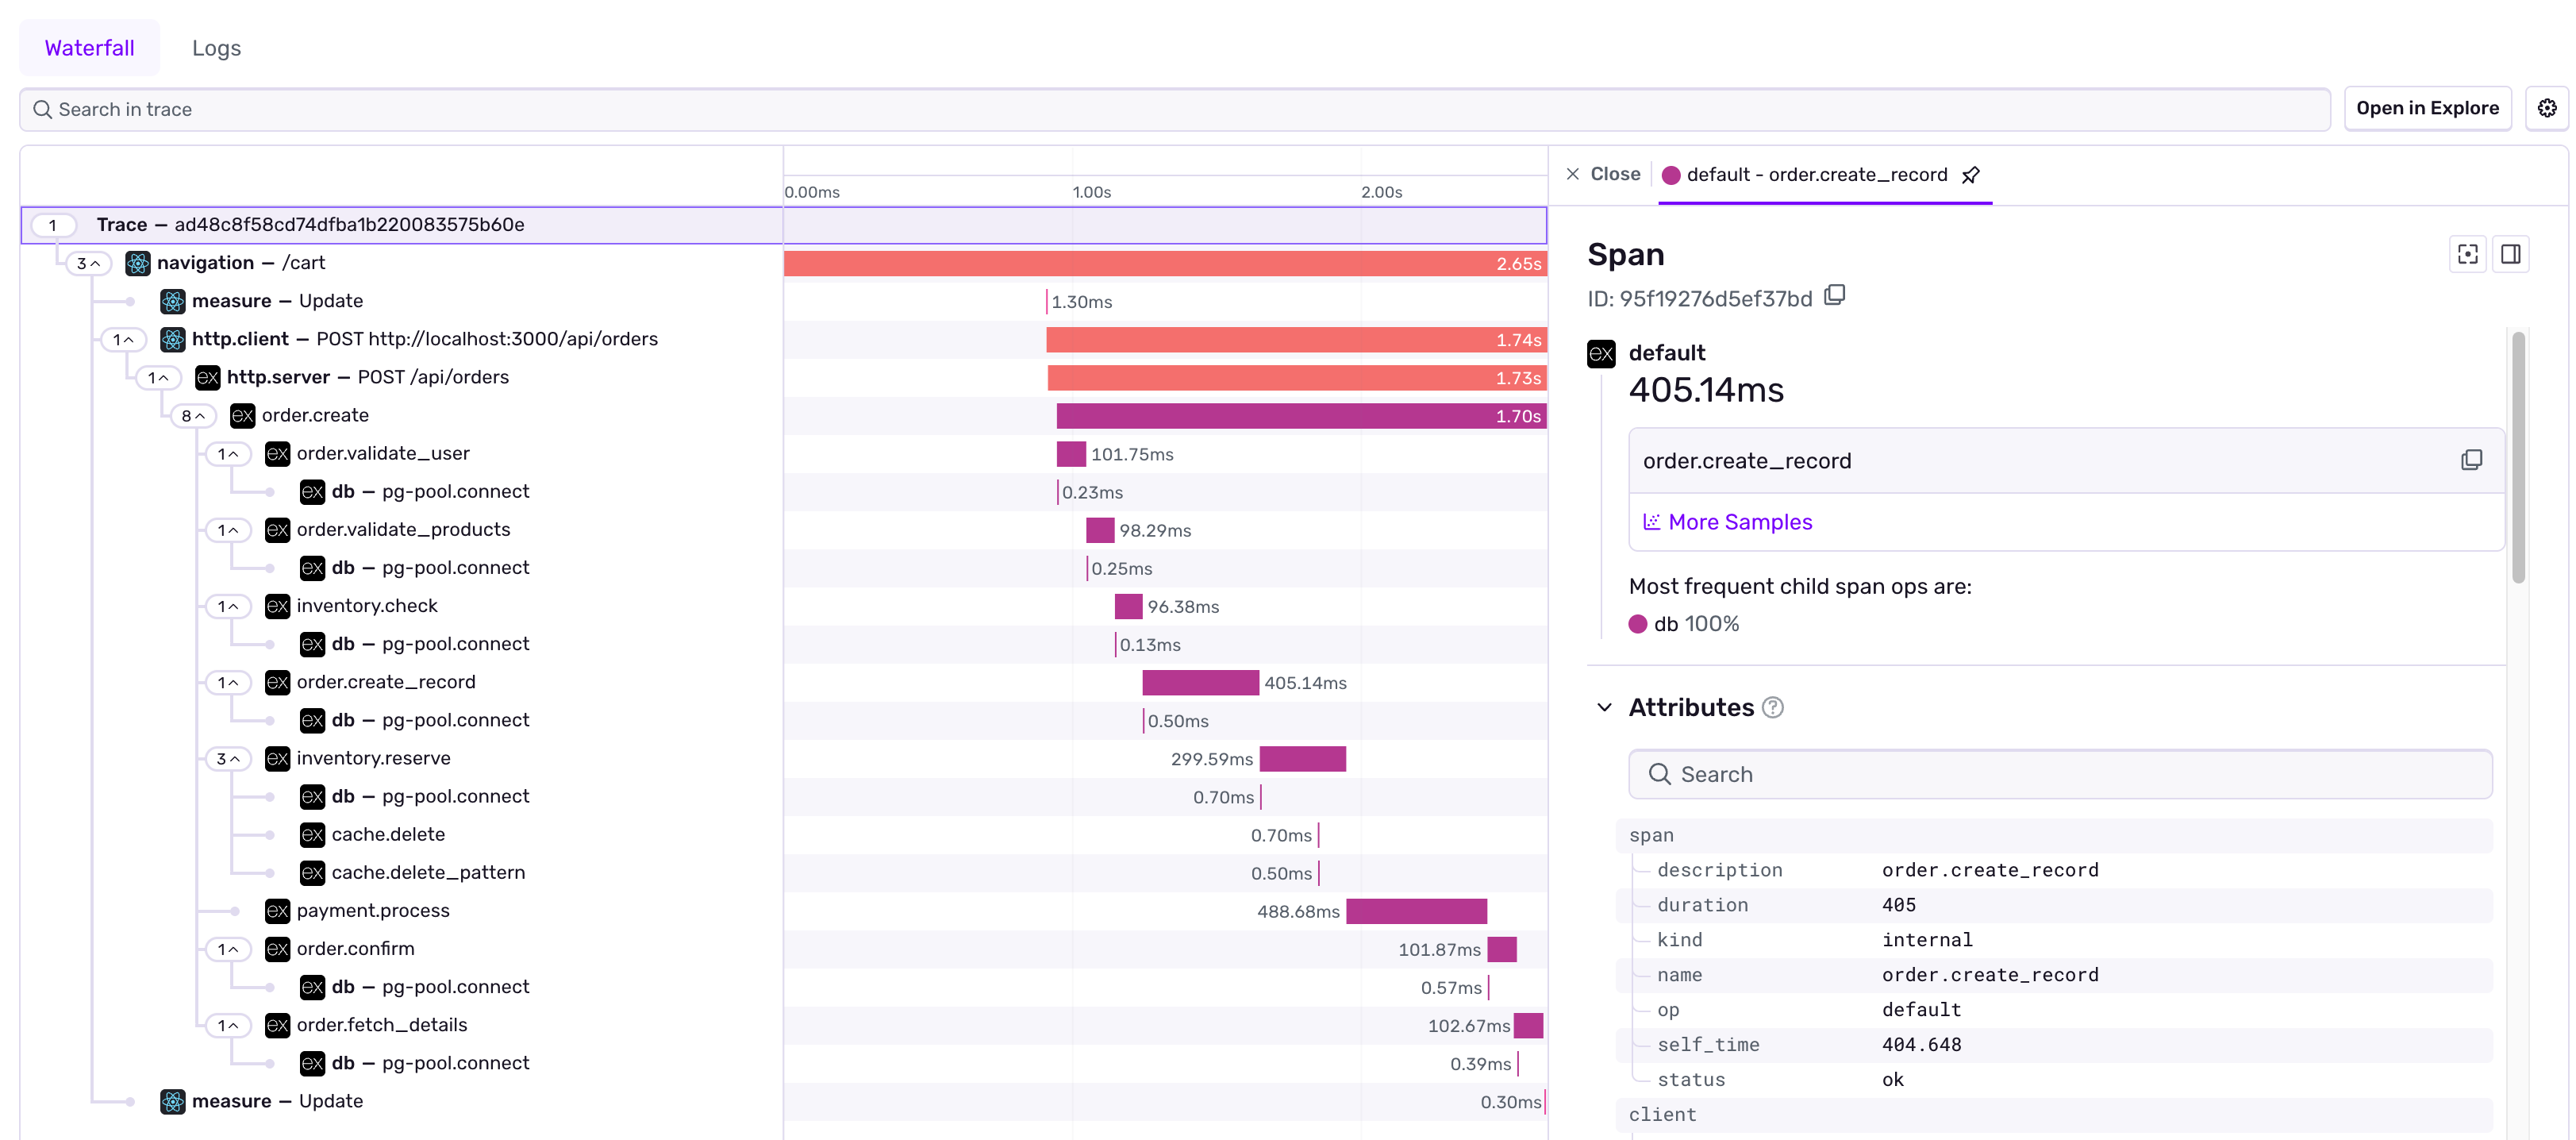Collapse the order.create 8 children toggle
2576x1140 pixels.
(x=193, y=416)
